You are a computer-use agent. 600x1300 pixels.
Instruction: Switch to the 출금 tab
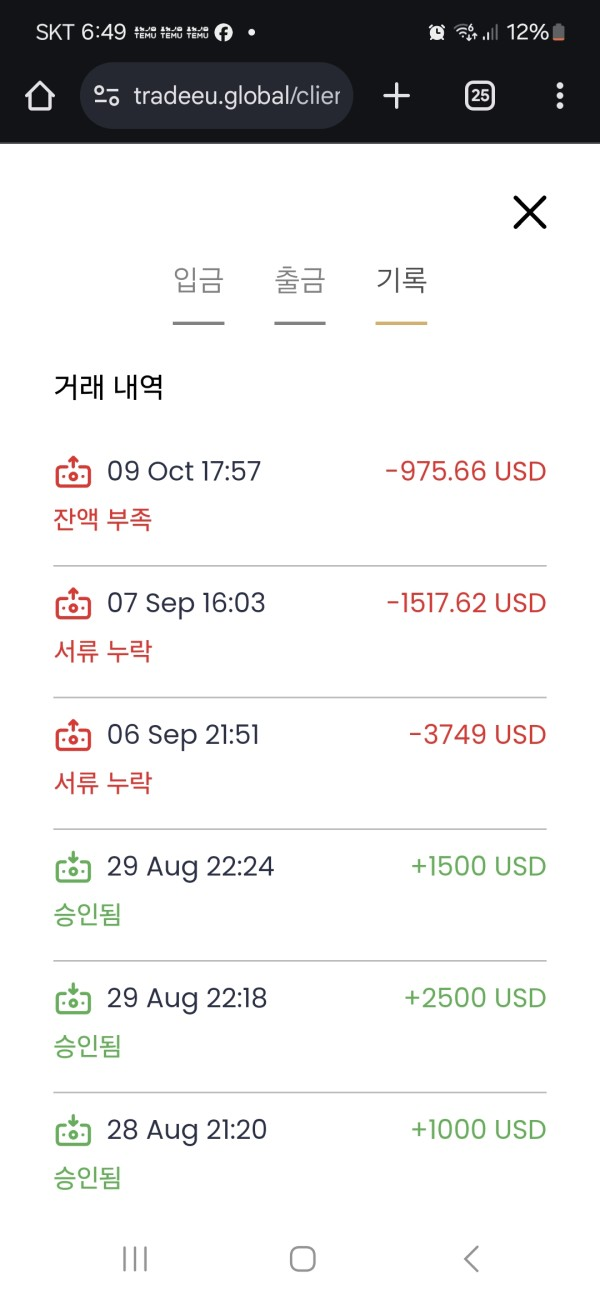tap(300, 281)
